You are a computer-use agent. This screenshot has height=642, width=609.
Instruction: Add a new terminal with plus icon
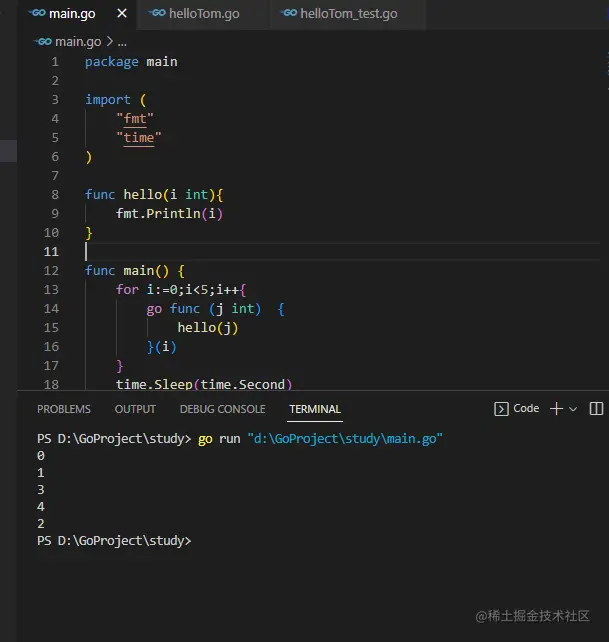coord(556,409)
